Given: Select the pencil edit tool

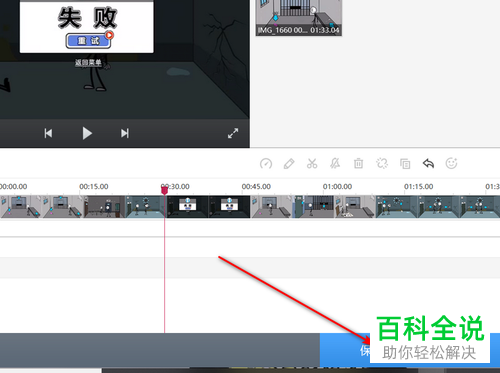Looking at the screenshot, I should point(289,164).
